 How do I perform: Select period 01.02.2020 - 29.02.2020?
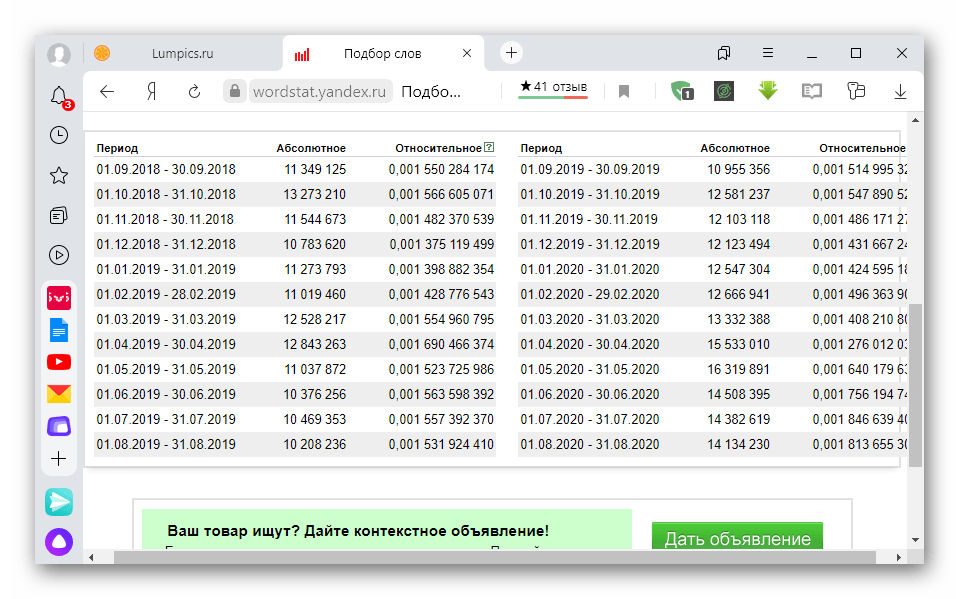[x=590, y=295]
